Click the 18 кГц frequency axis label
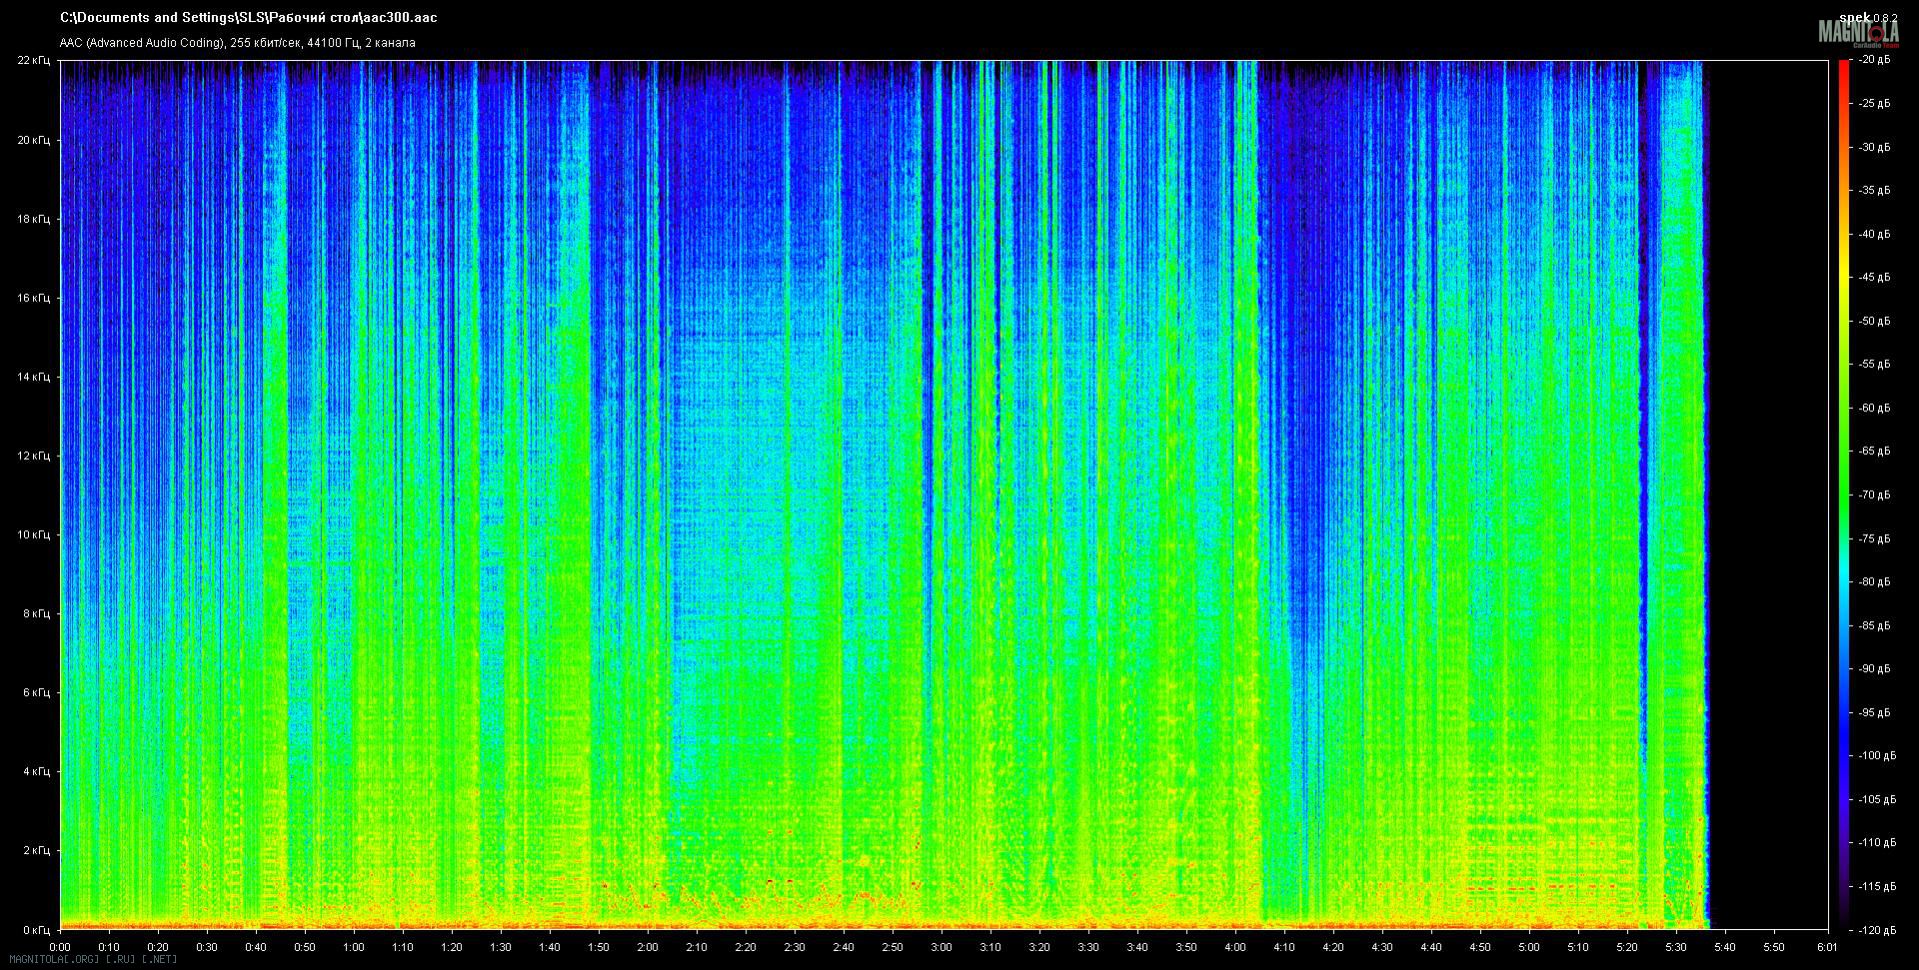The image size is (1919, 970). click(x=33, y=218)
